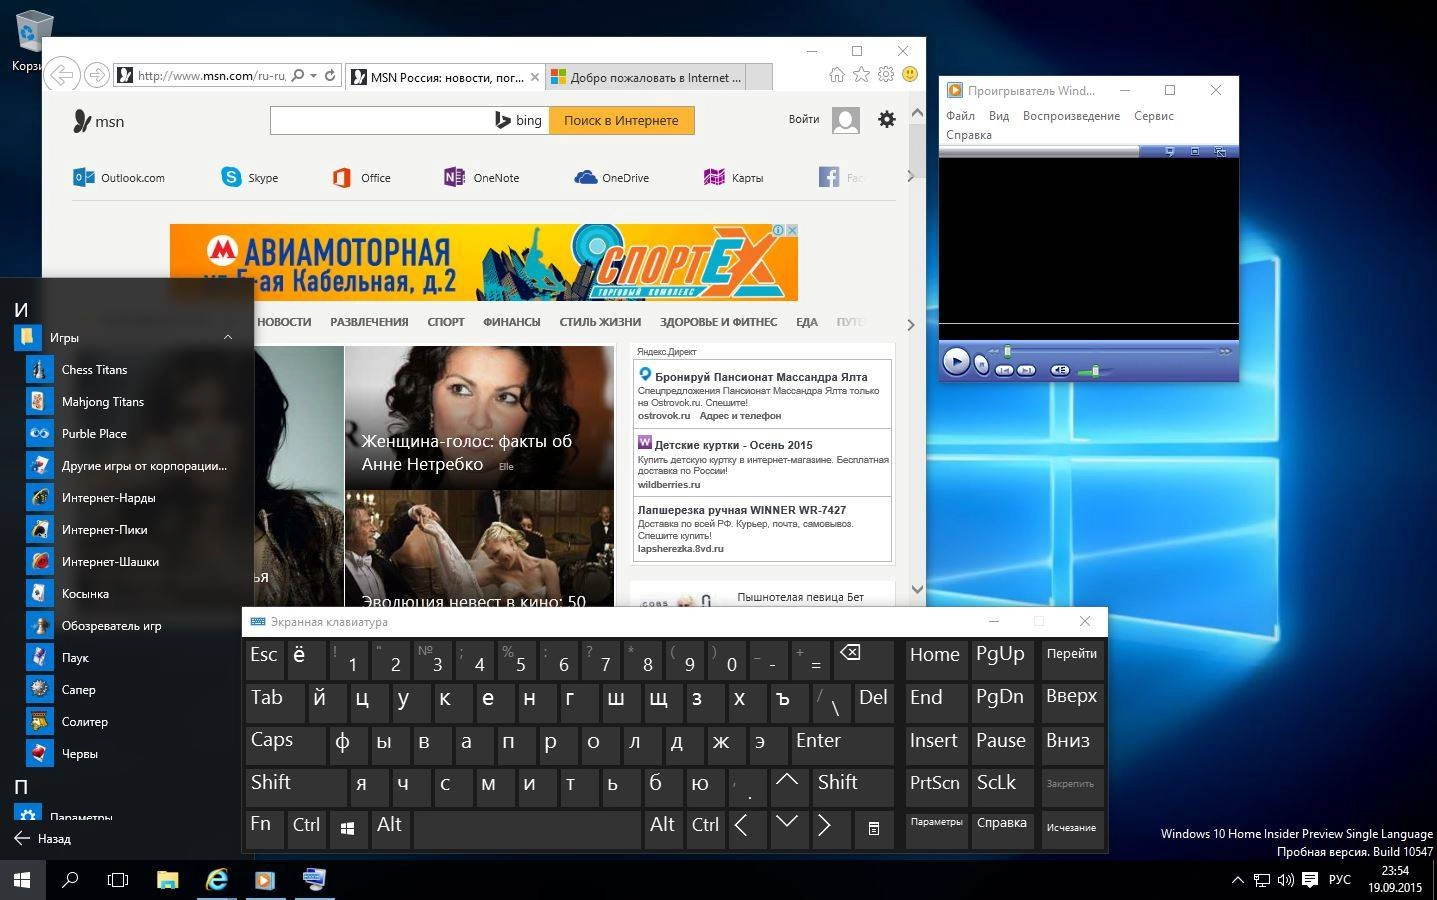
Task: Open the Карты shortcut on MSN
Action: coord(734,177)
